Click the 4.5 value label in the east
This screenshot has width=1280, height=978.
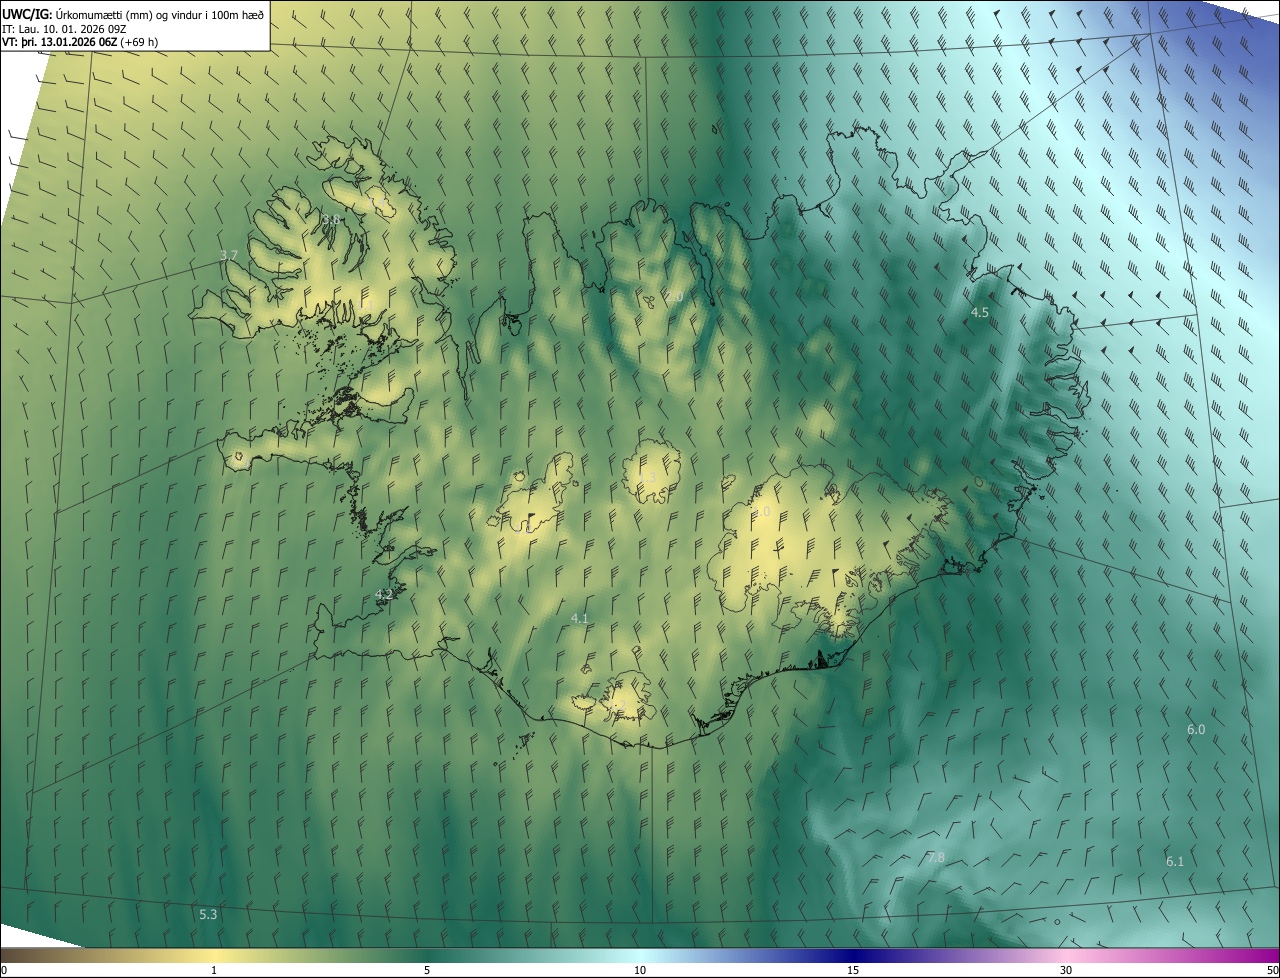(980, 313)
